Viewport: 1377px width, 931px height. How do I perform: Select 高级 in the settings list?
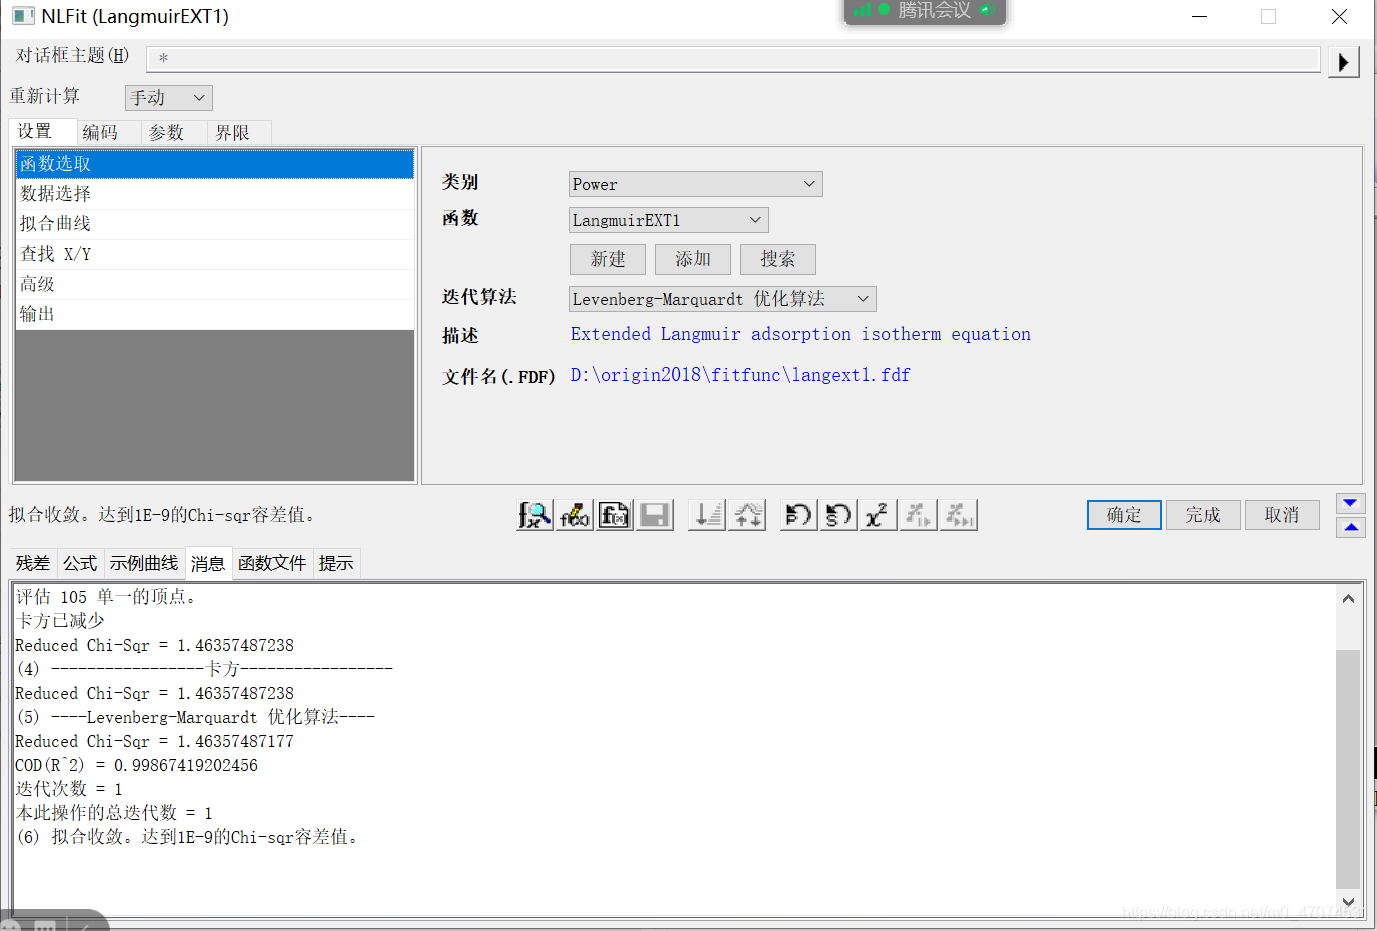pos(215,284)
